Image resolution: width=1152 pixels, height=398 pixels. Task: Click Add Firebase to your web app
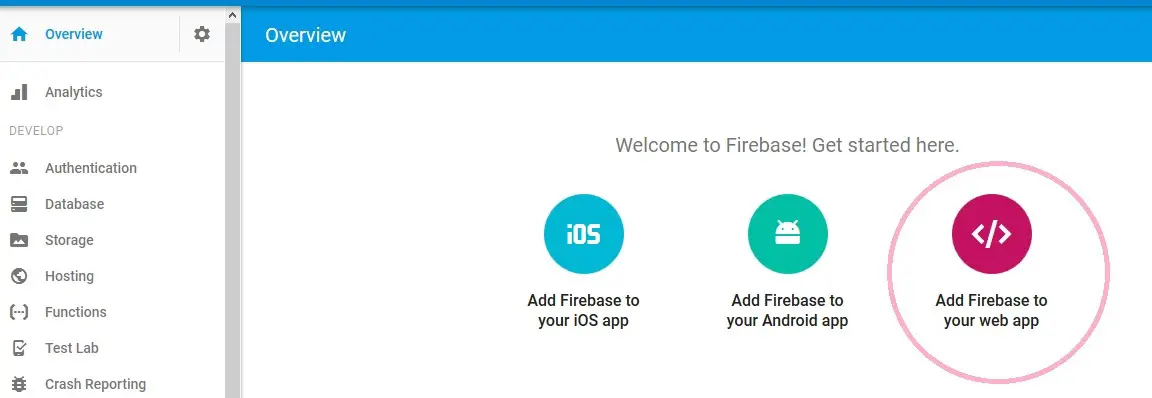(992, 311)
